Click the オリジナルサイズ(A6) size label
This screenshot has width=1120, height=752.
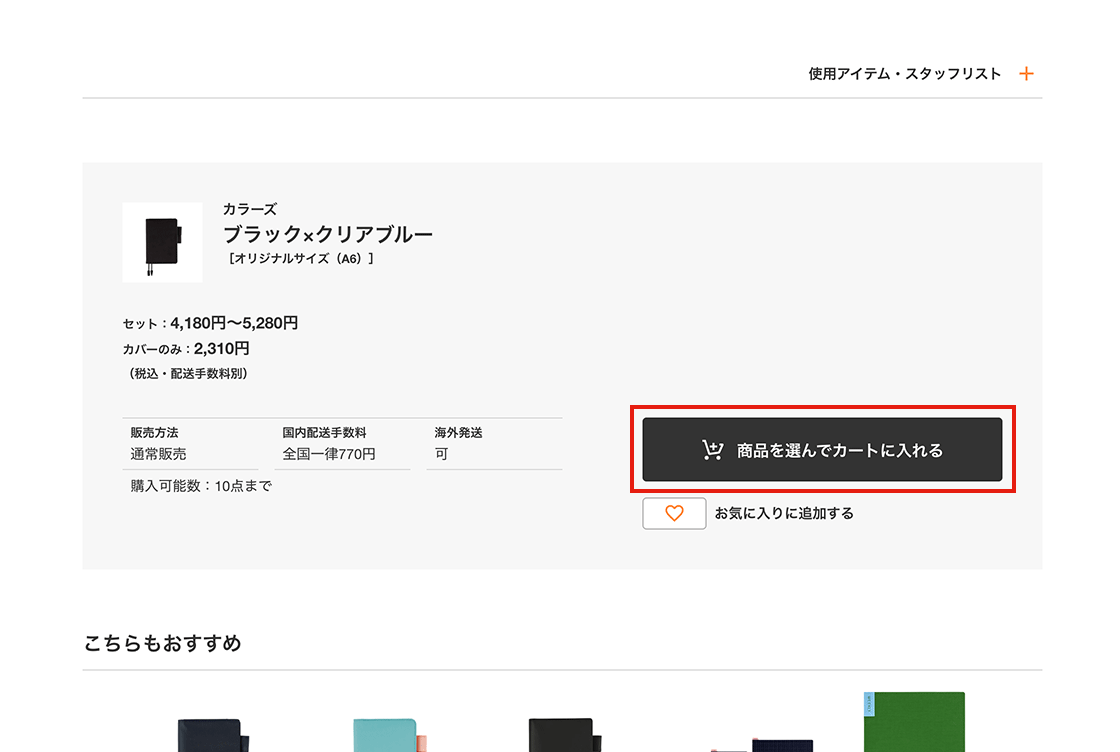(x=301, y=258)
